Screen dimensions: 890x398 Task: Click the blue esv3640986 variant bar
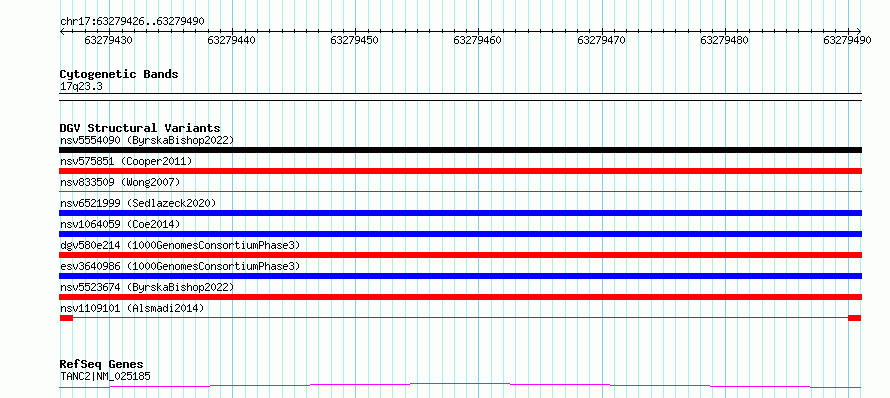pyautogui.click(x=460, y=276)
